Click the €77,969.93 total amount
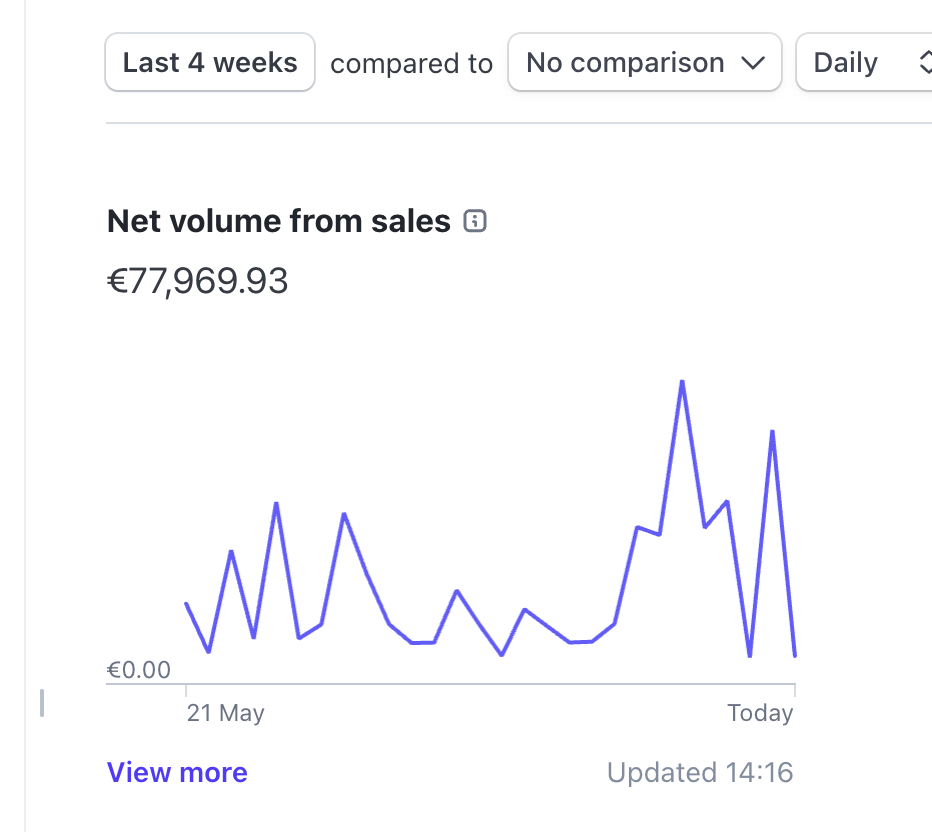Screen dimensions: 932x832 point(197,282)
